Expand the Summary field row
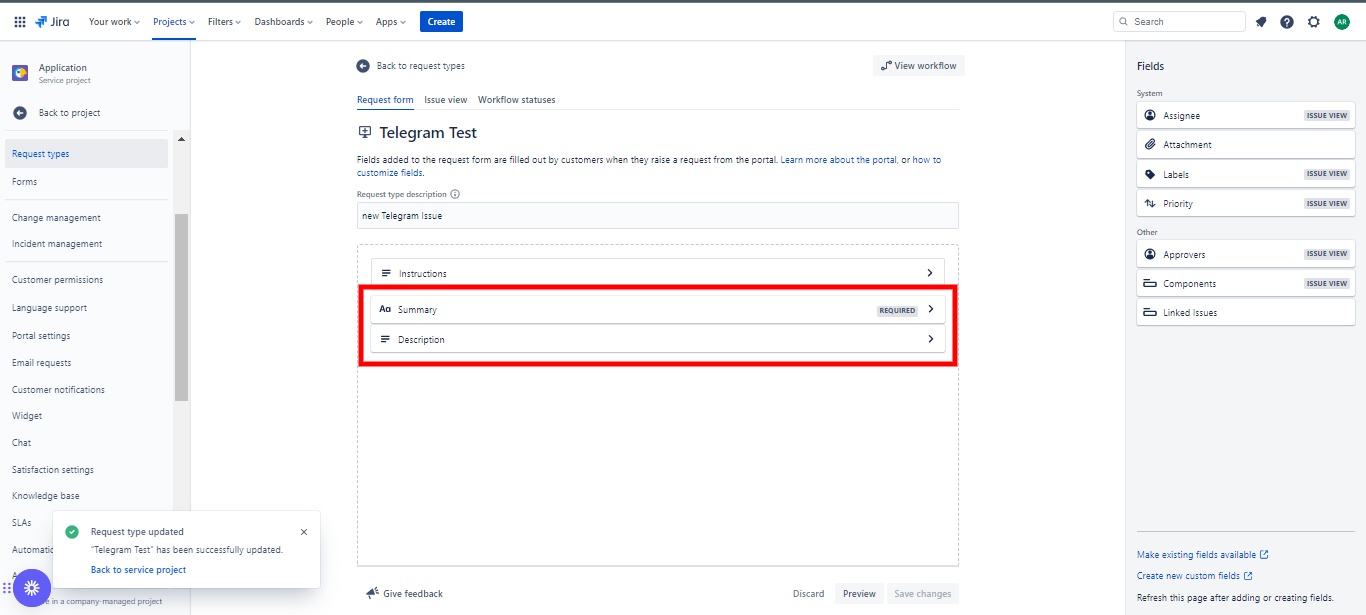Image resolution: width=1366 pixels, height=615 pixels. pos(930,310)
